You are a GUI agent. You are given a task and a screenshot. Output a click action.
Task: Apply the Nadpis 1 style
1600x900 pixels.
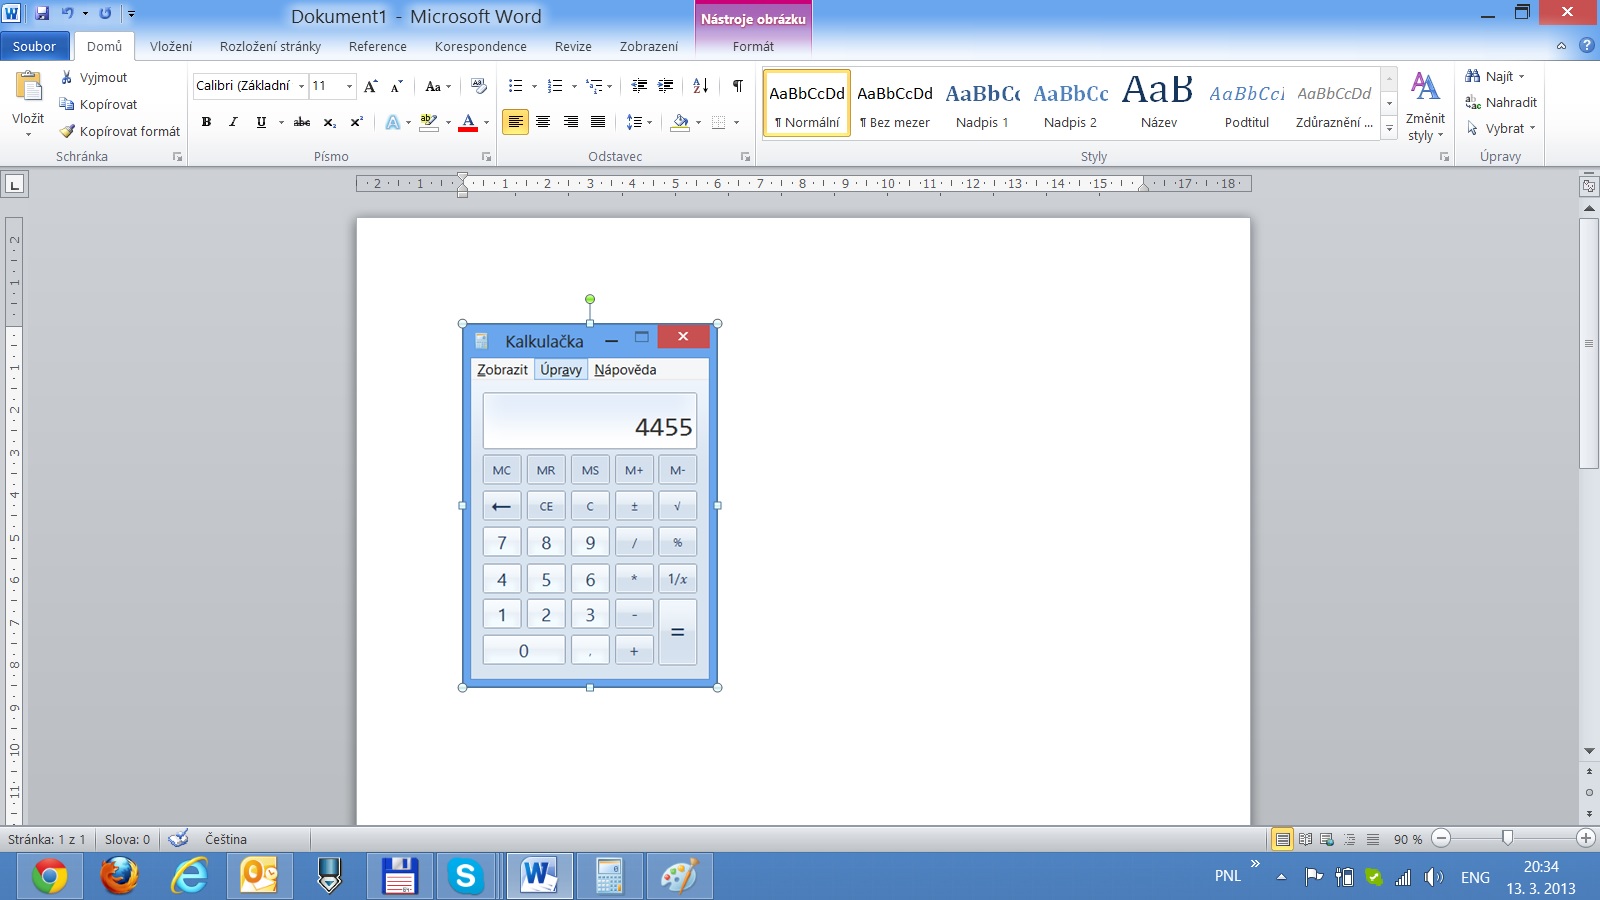click(983, 104)
